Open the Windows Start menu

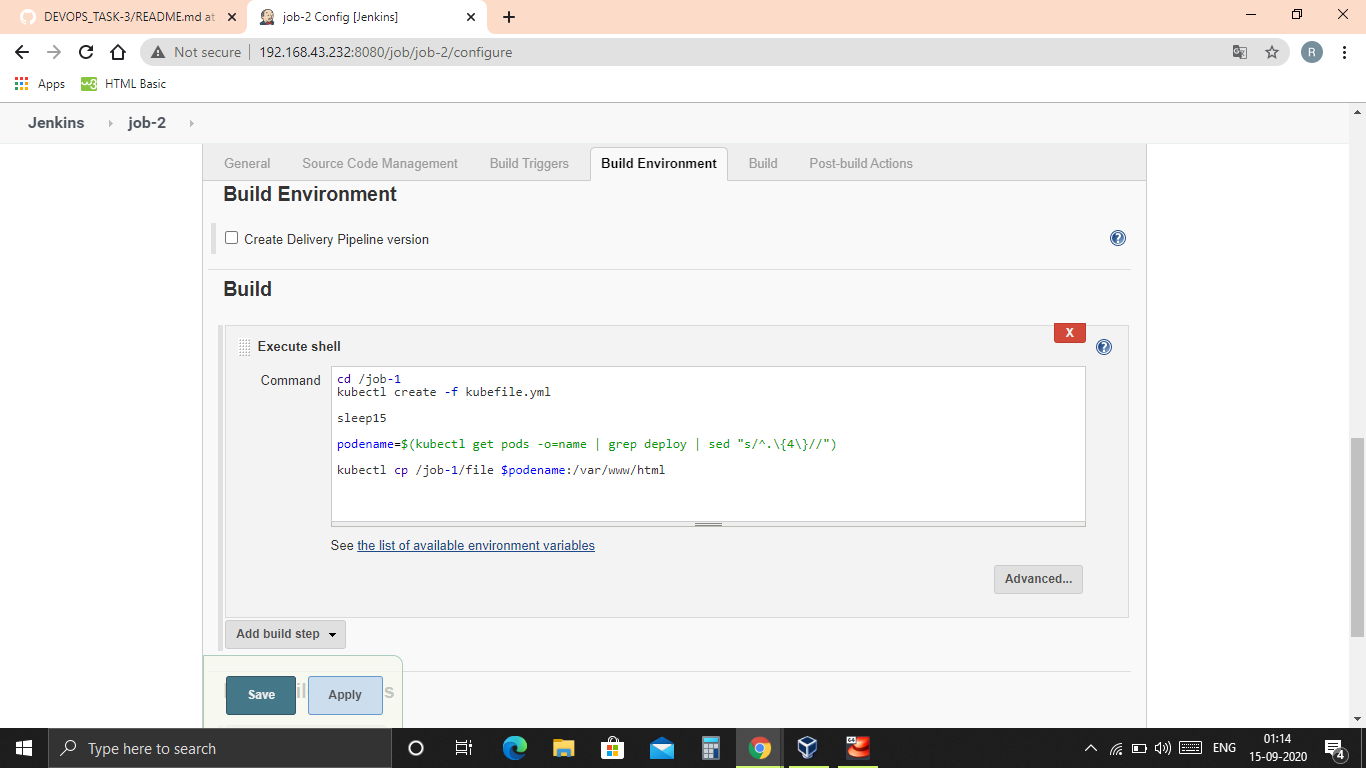[23, 748]
